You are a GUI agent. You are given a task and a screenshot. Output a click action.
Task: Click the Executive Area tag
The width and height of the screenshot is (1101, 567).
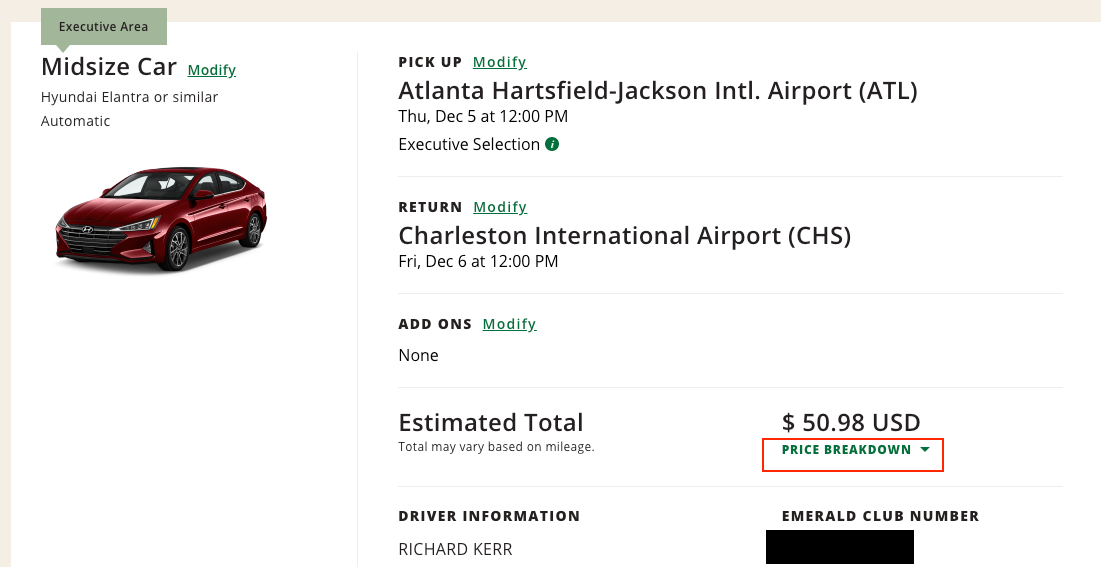point(103,27)
